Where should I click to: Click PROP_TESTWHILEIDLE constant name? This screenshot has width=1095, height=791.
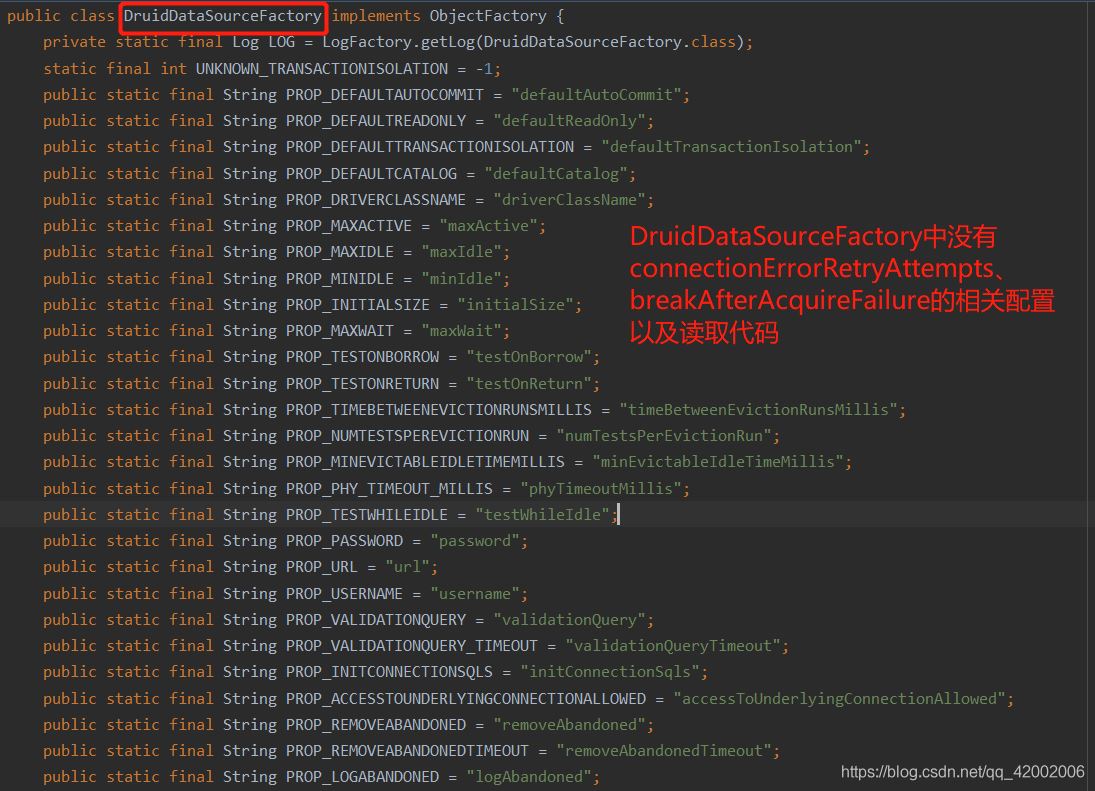pyautogui.click(x=367, y=515)
